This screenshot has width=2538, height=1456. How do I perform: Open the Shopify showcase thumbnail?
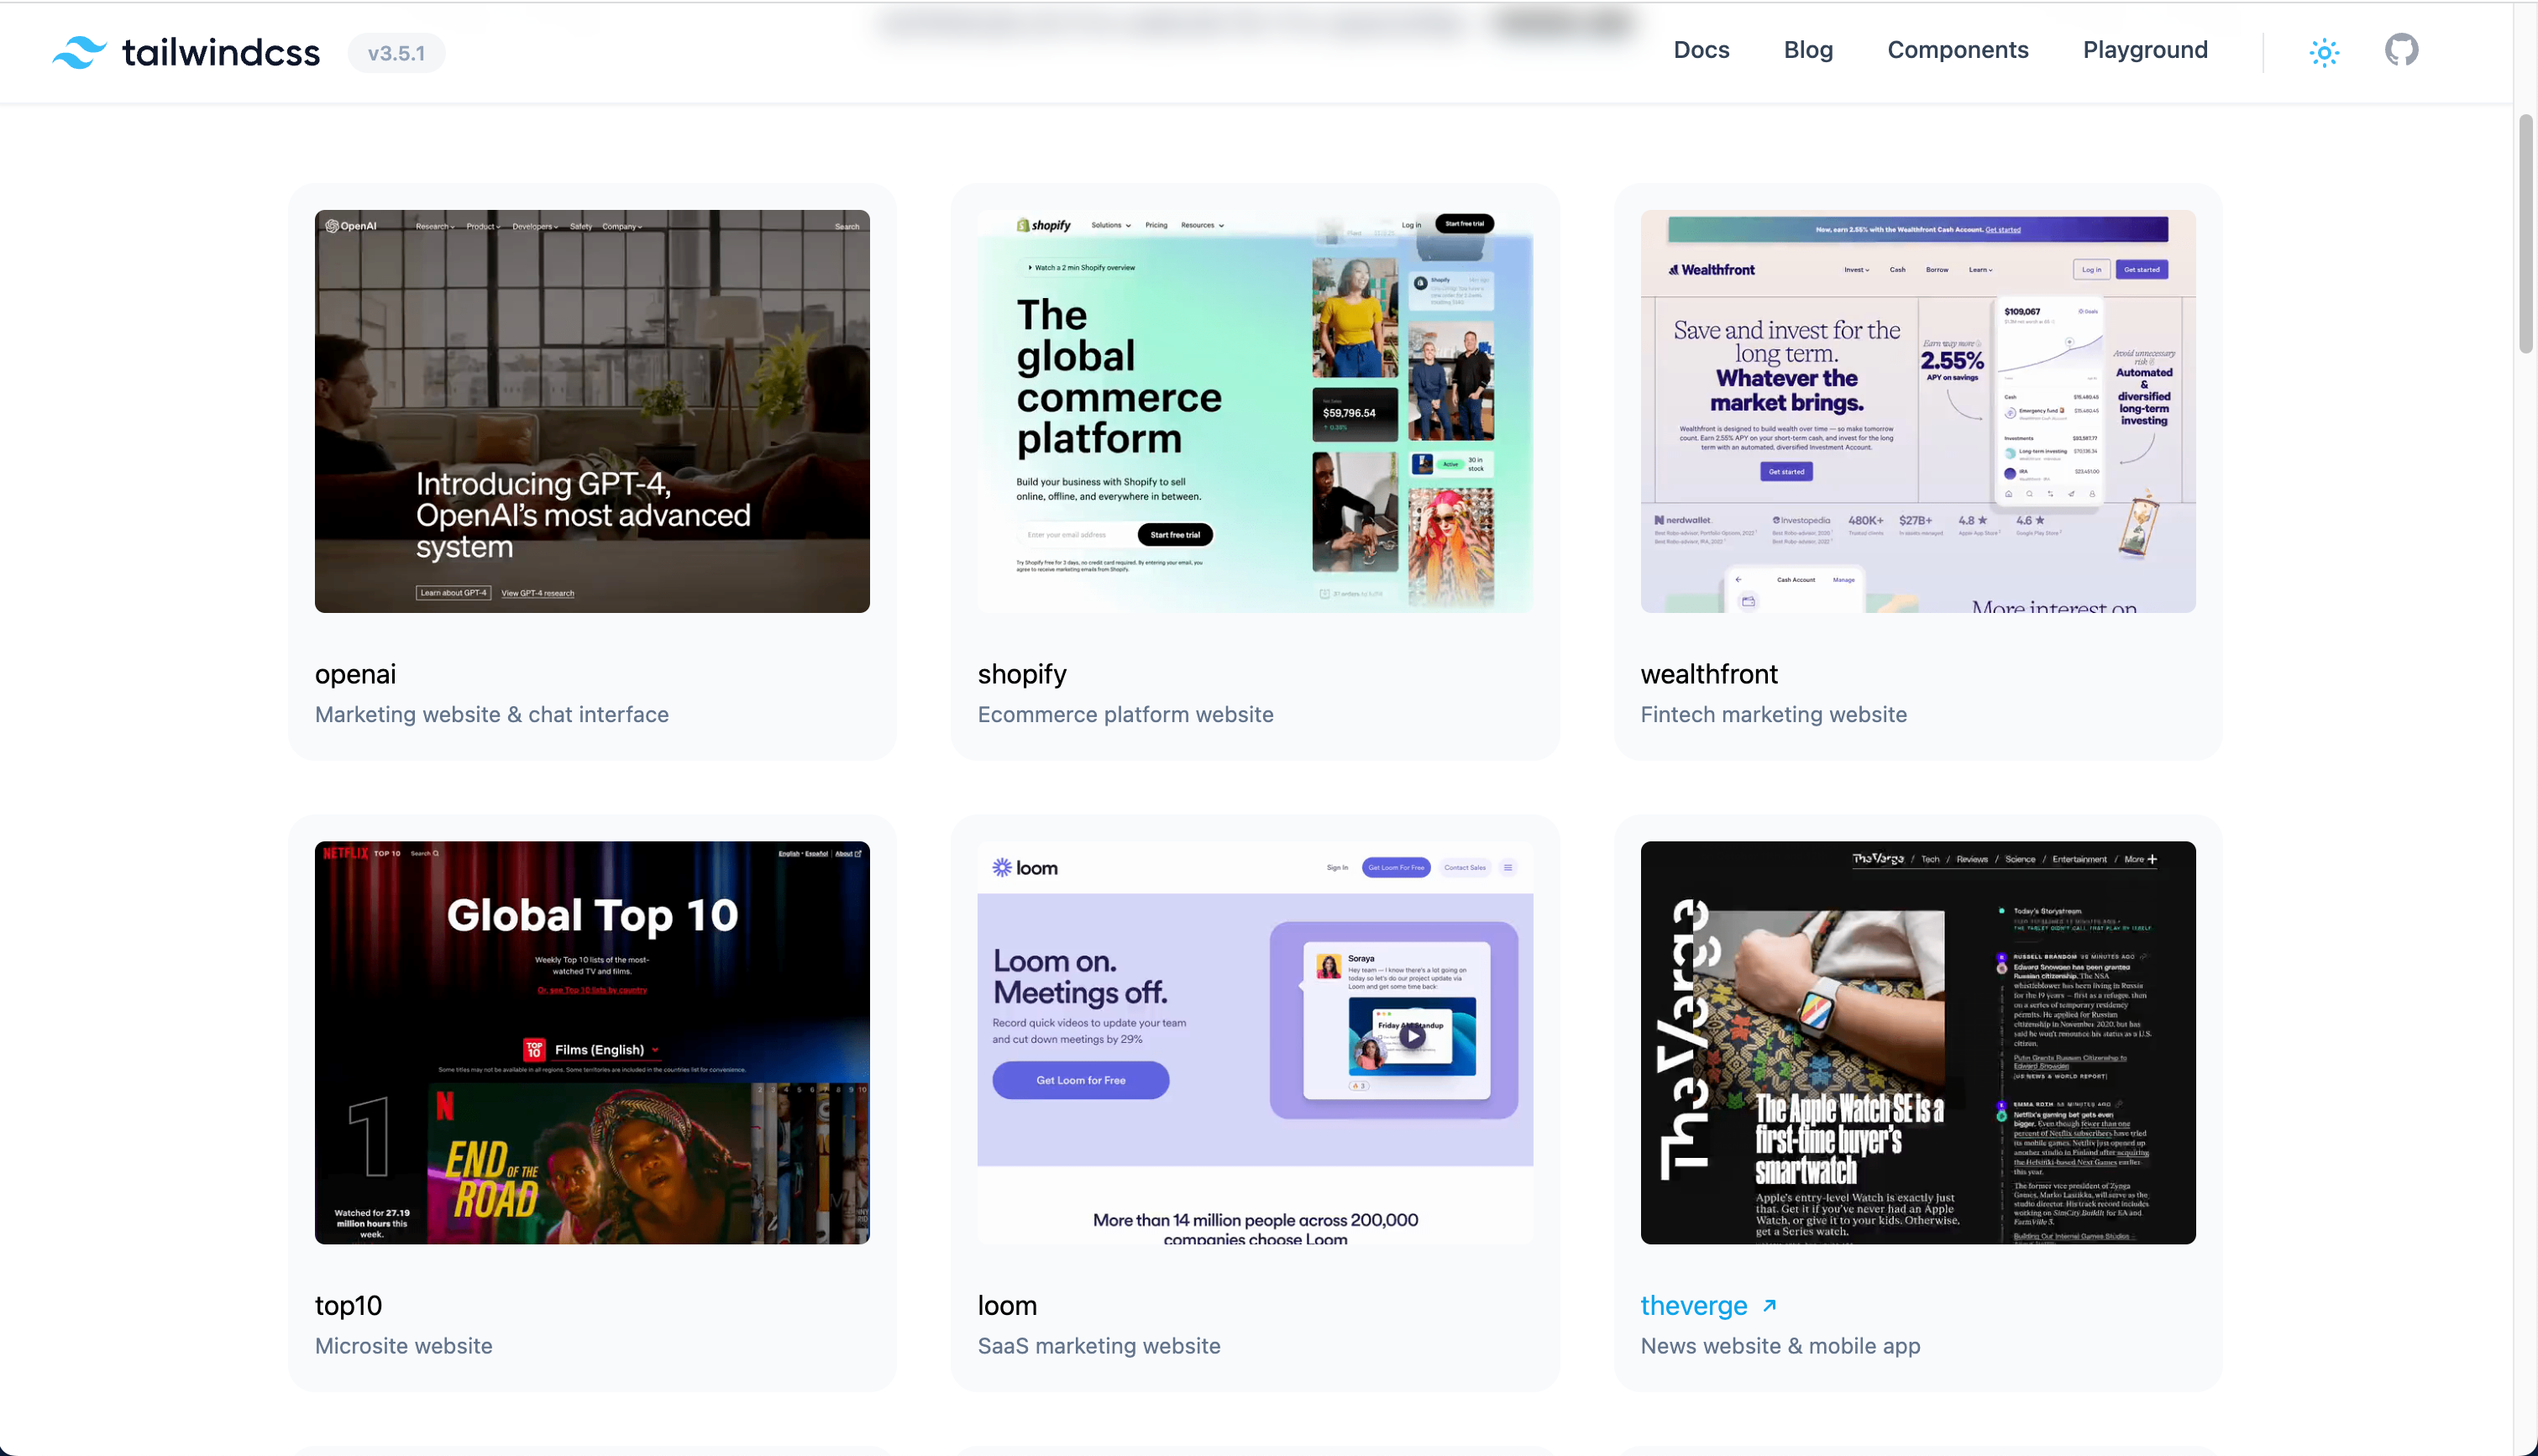pos(1254,411)
